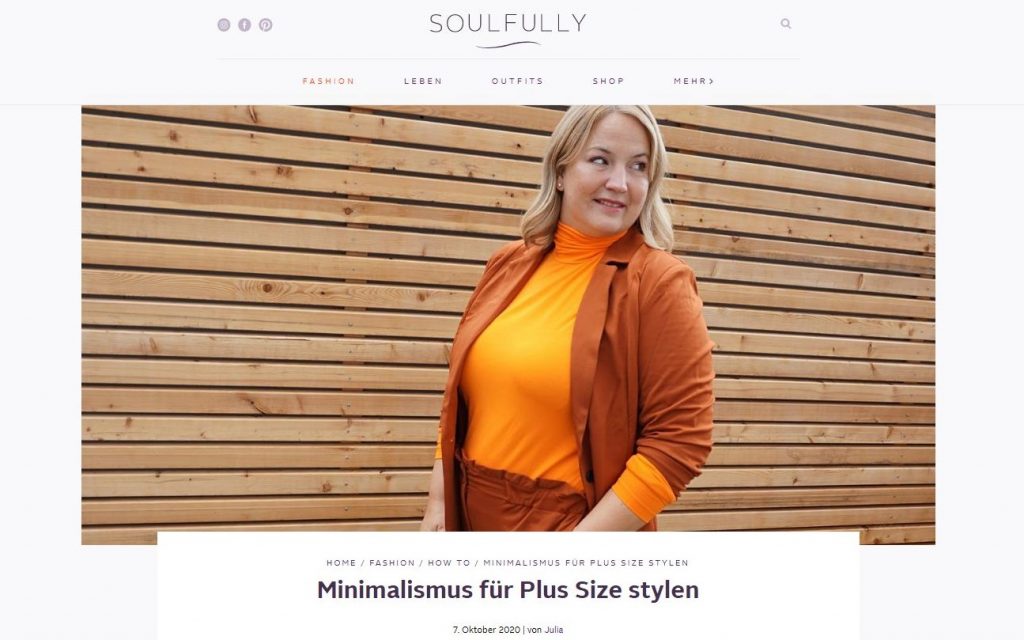Click the last breadcrumb, Minimalismus für Plus Size
This screenshot has width=1024, height=640.
tap(586, 563)
